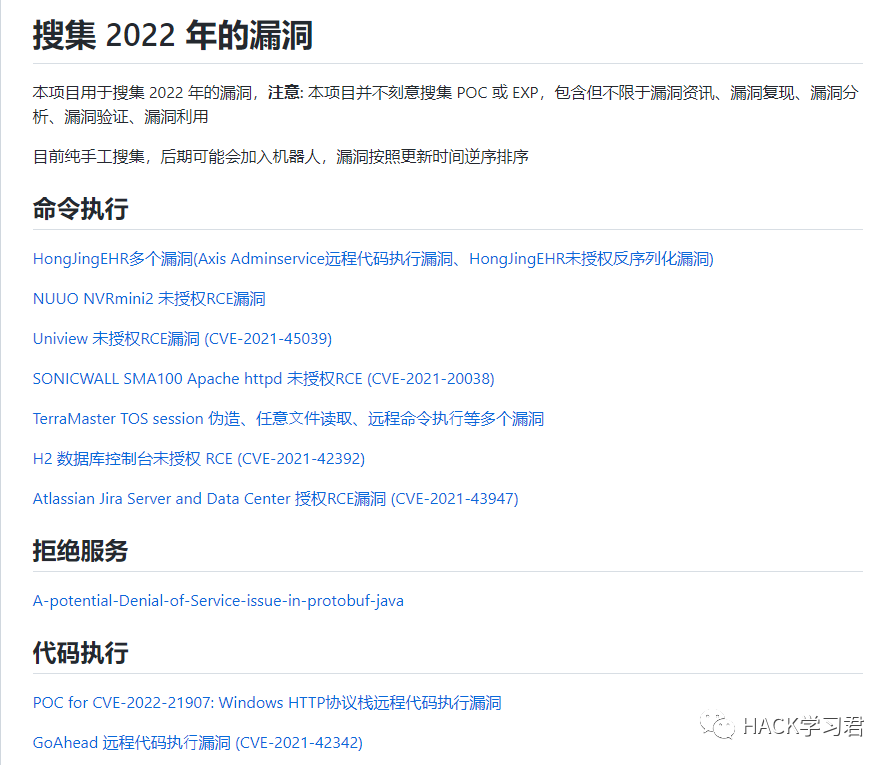This screenshot has width=893, height=765.
Task: Open H2 数据库控制台未授权 RCE link
Action: [x=199, y=459]
